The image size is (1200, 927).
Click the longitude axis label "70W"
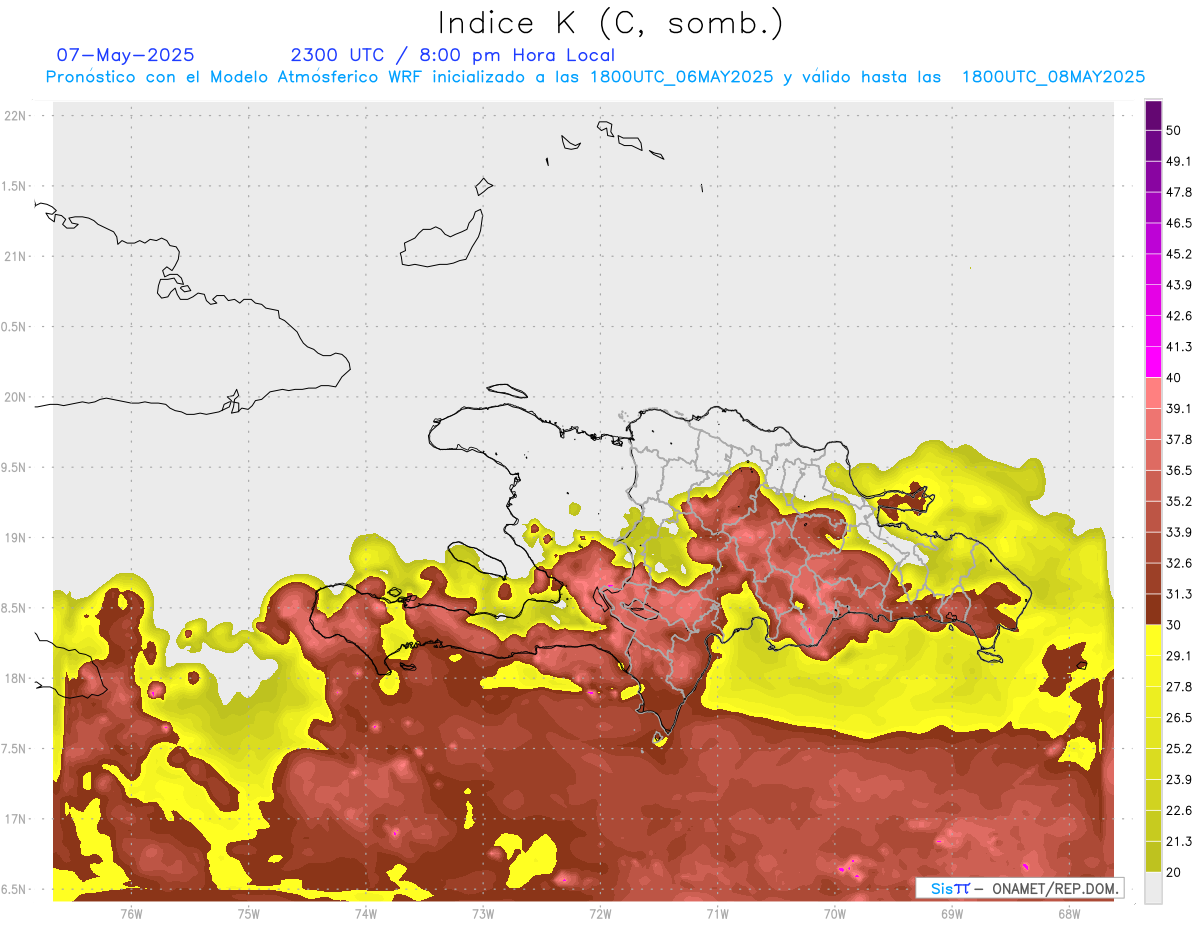834,913
